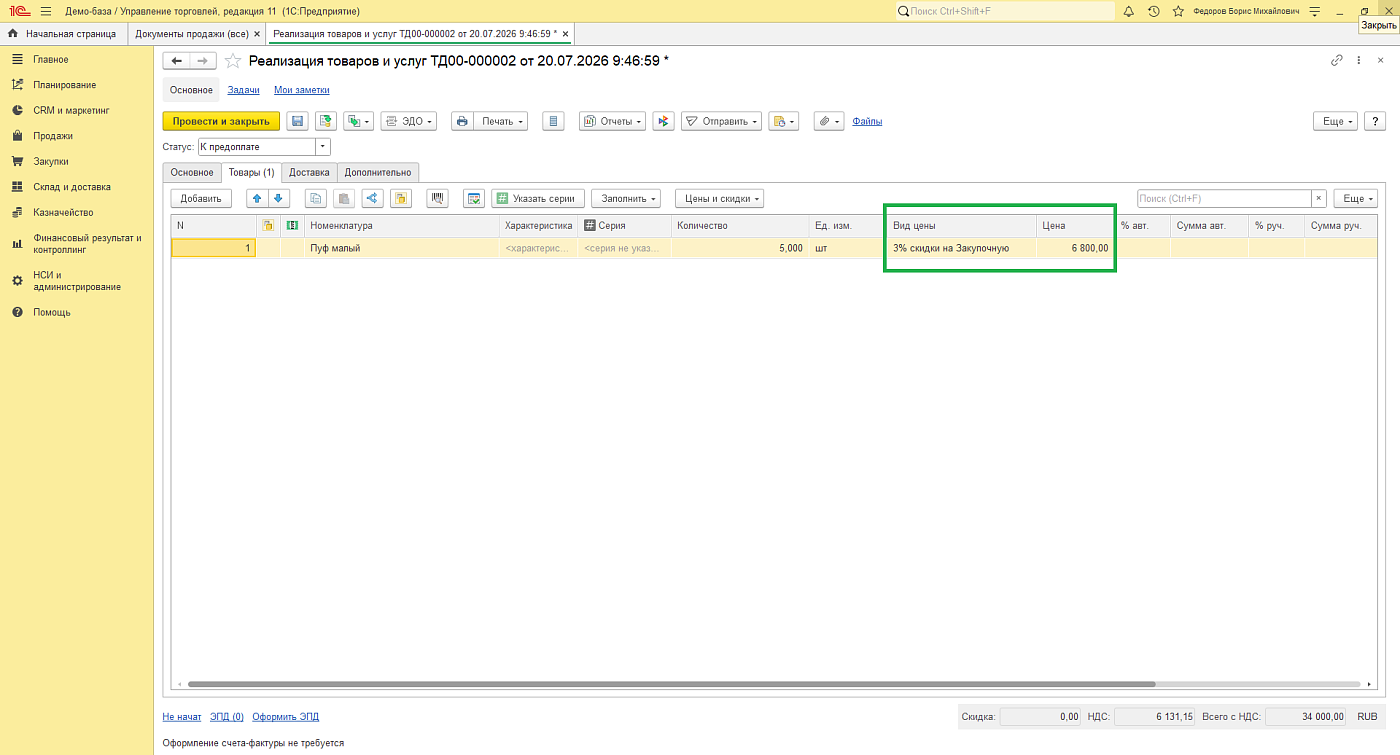This screenshot has height=755, width=1400.
Task: Open the Оформить ЭПД link
Action: (285, 717)
